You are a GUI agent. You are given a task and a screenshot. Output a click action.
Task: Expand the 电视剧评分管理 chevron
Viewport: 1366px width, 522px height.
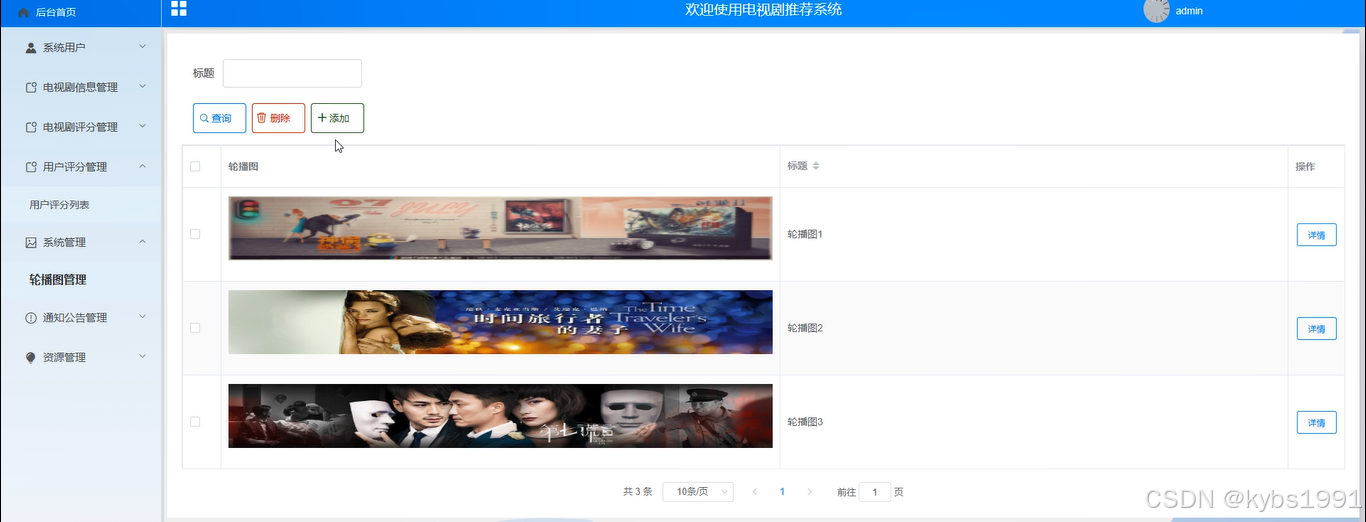142,126
